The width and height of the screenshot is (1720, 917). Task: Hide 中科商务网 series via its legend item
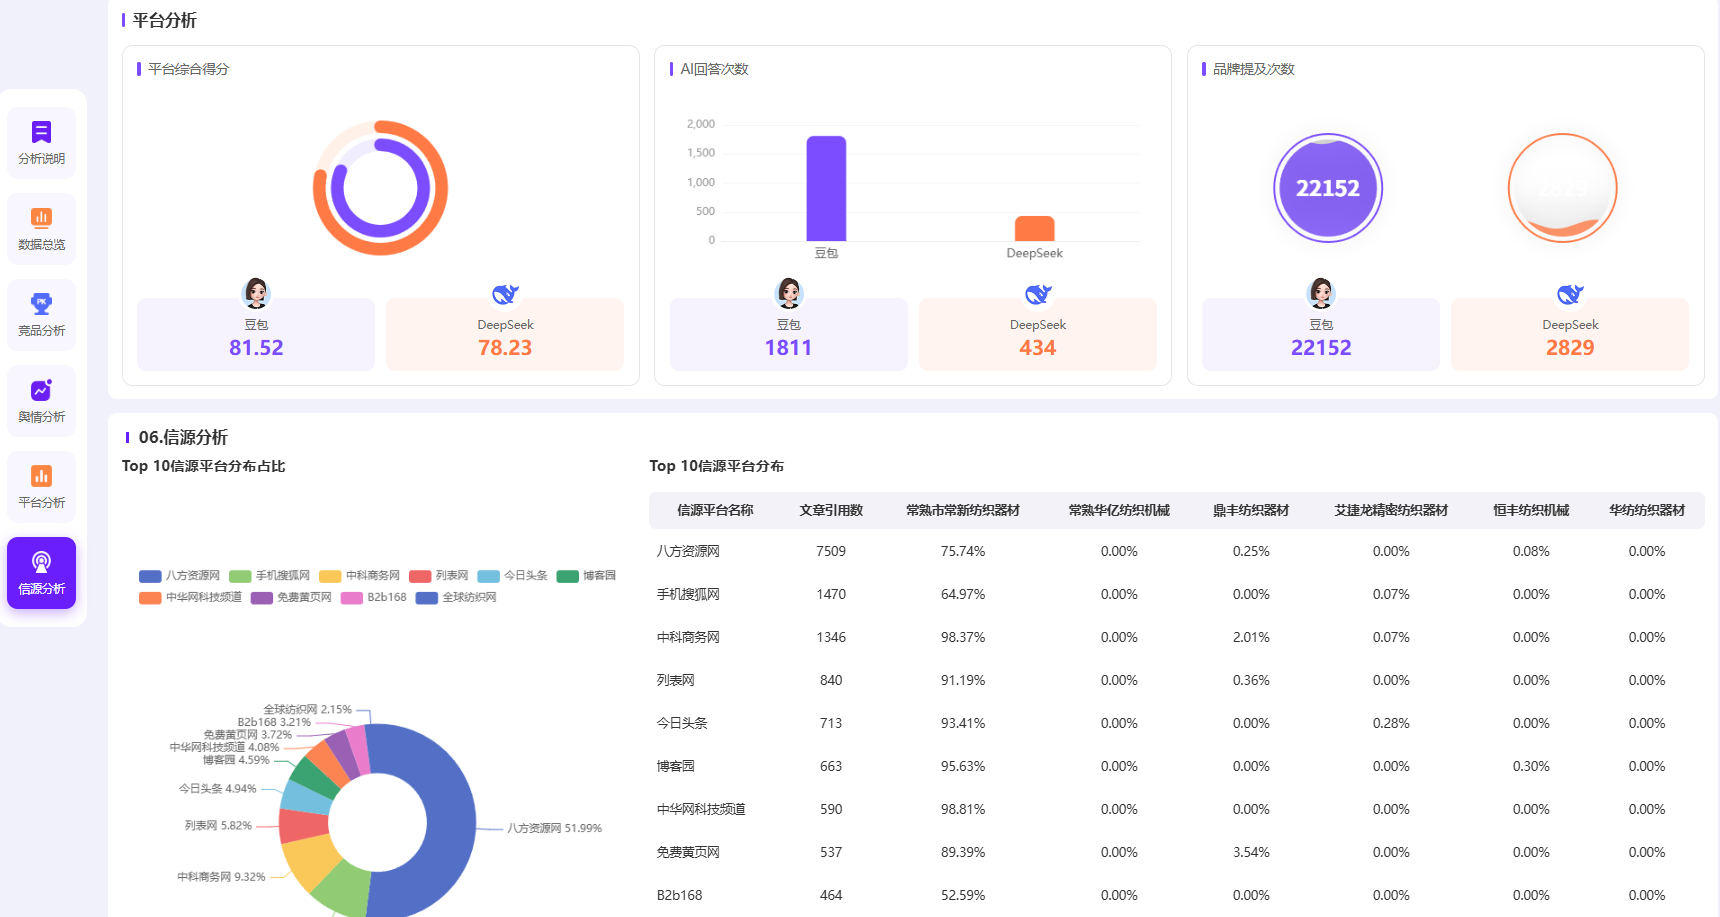[x=360, y=576]
